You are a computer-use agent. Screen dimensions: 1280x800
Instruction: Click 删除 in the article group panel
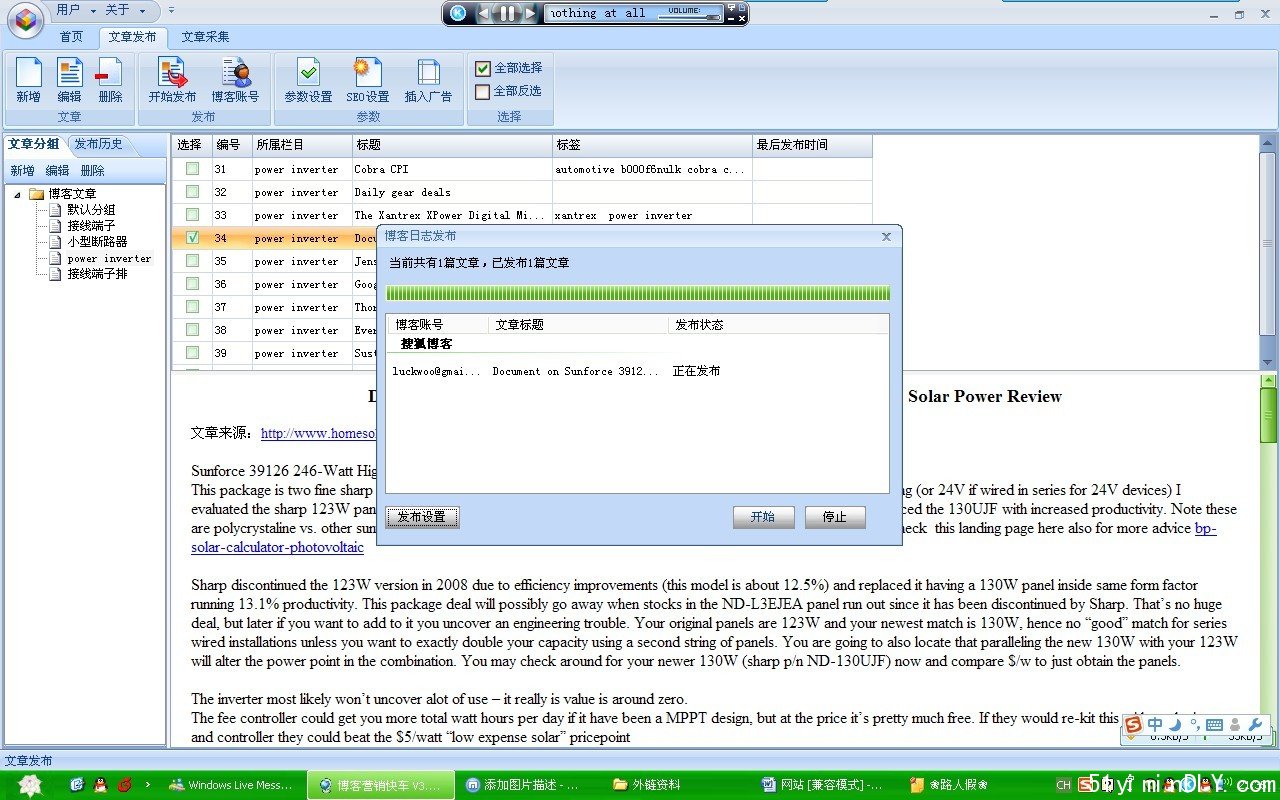[92, 171]
